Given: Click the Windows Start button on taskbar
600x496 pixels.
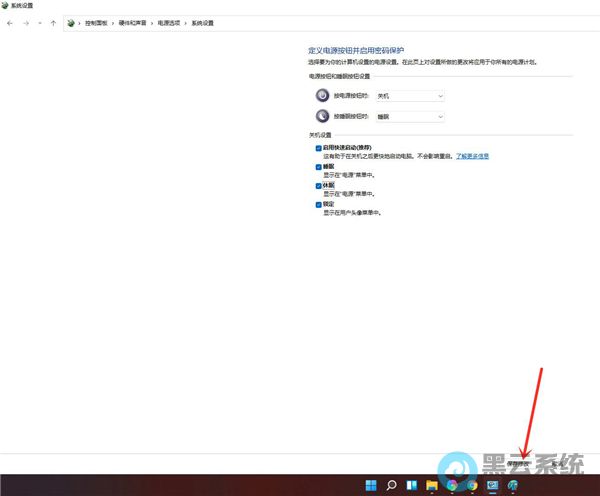Looking at the screenshot, I should pyautogui.click(x=371, y=486).
